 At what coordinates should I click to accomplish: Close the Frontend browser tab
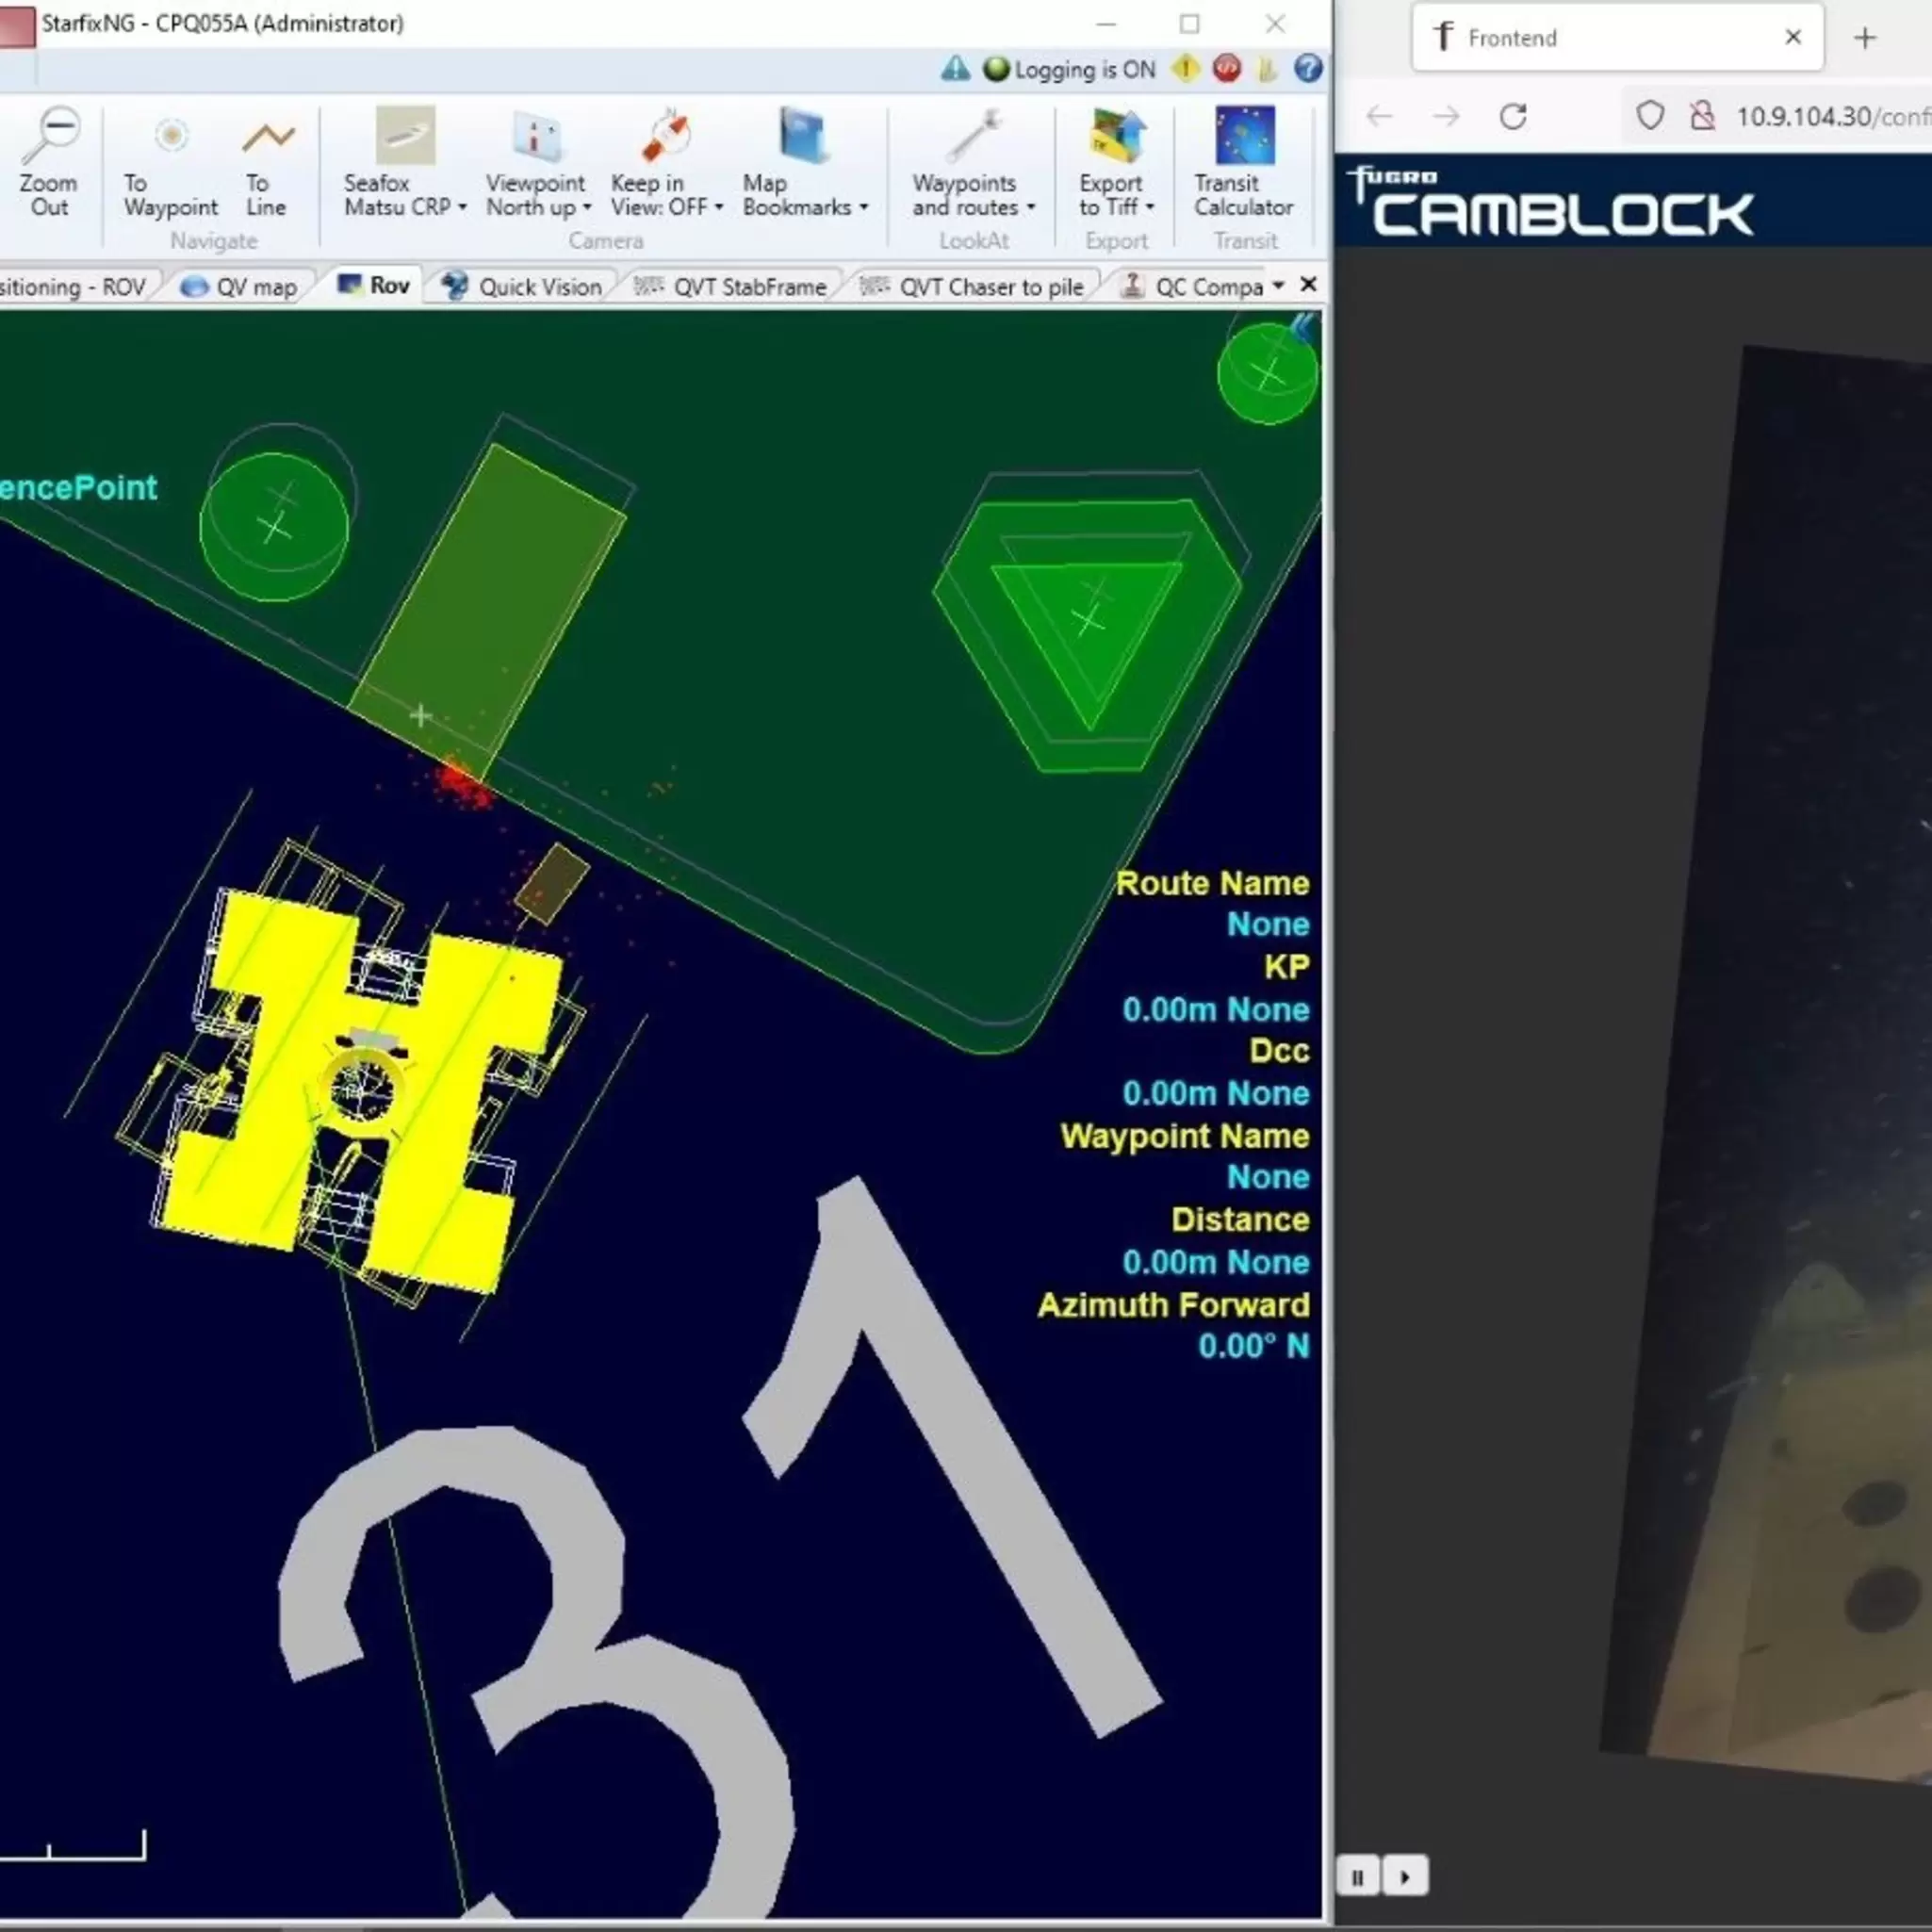coord(1793,37)
